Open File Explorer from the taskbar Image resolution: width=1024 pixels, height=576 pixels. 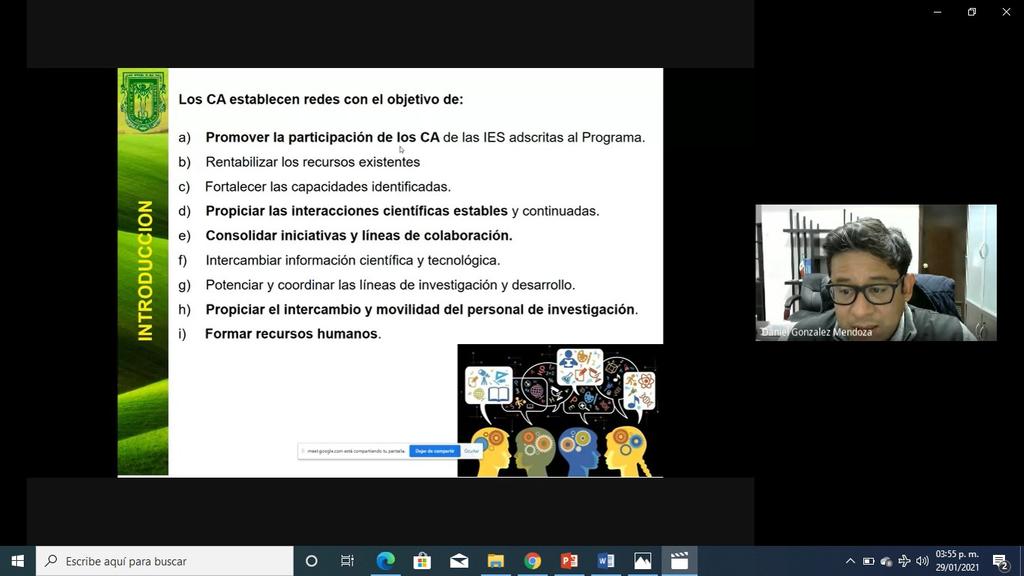point(494,561)
